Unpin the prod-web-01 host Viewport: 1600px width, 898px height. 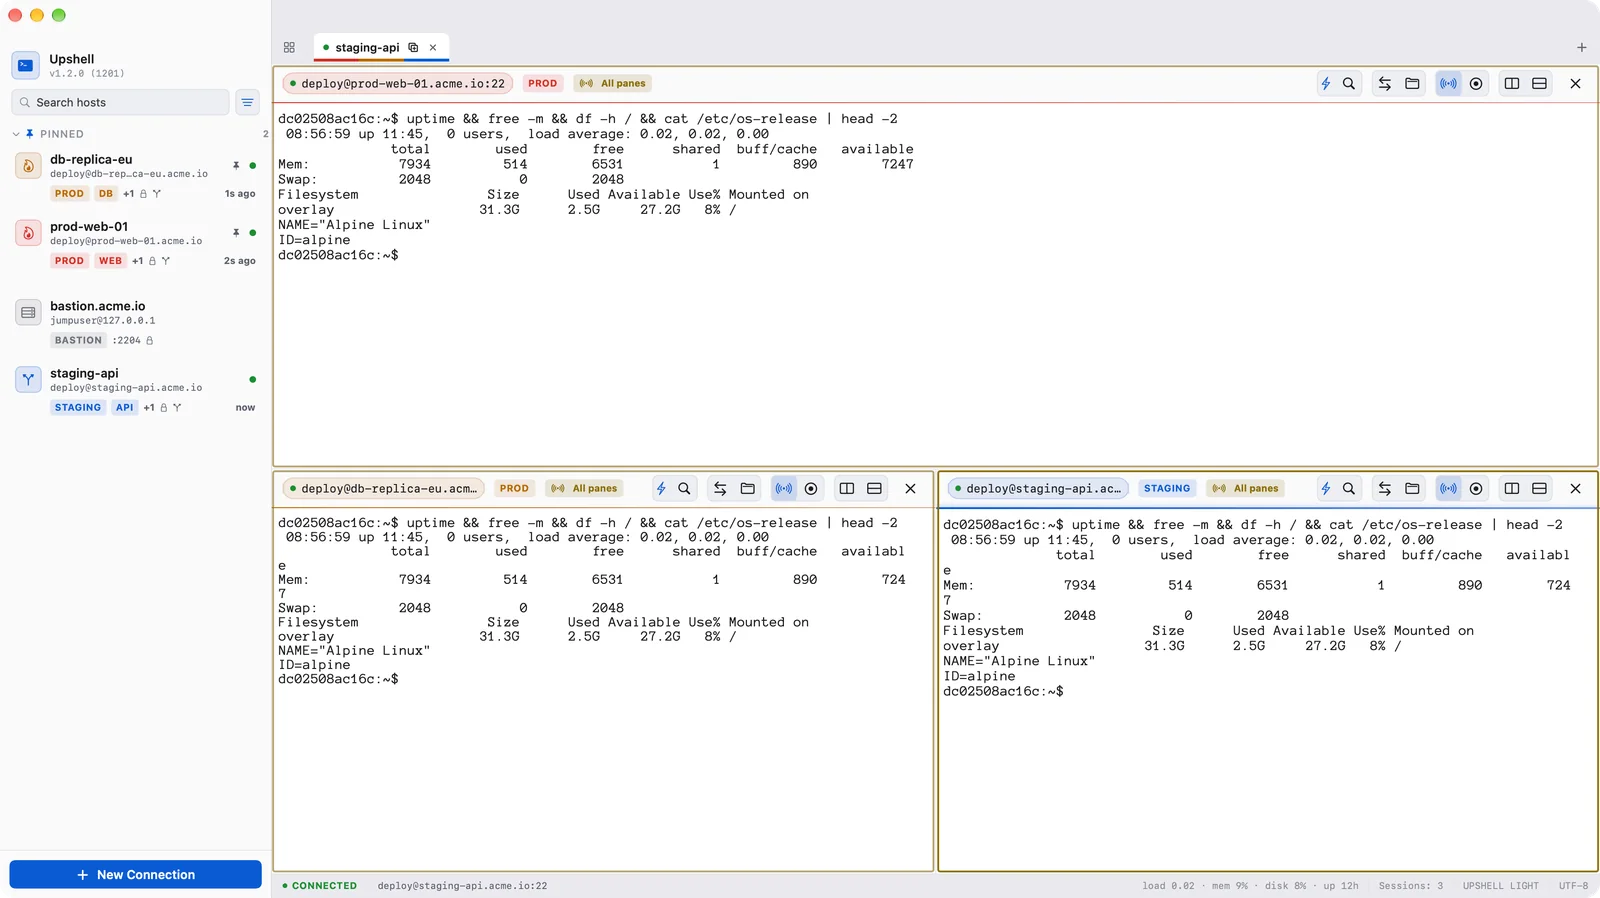coord(236,233)
